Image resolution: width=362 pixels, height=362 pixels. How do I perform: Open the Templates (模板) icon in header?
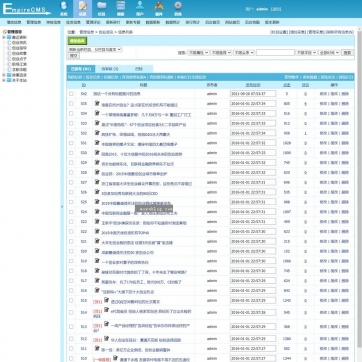[x=121, y=8]
